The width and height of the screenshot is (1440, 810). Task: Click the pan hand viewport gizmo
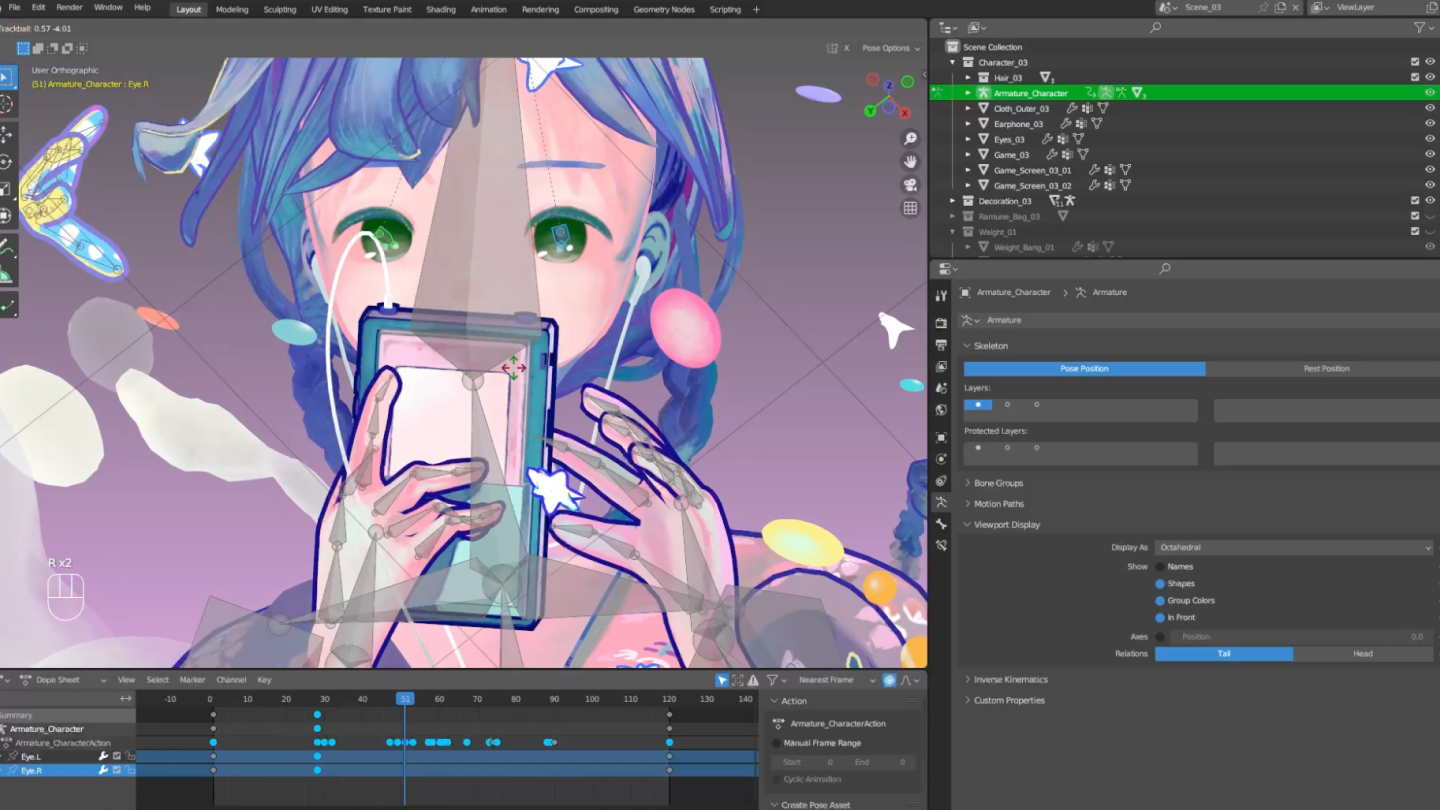910,162
